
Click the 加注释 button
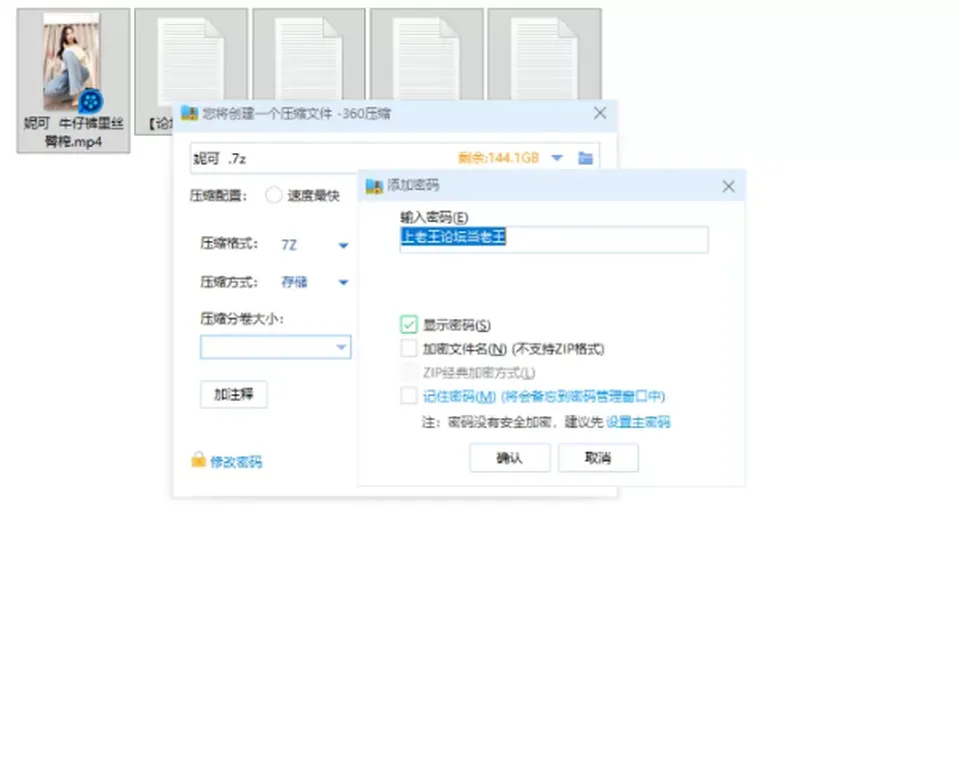coord(233,394)
